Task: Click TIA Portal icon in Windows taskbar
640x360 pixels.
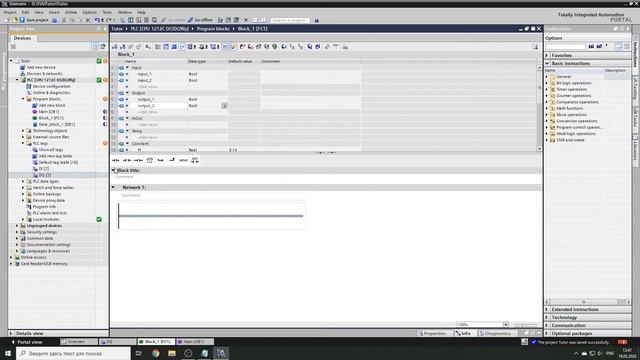Action: click(x=221, y=353)
